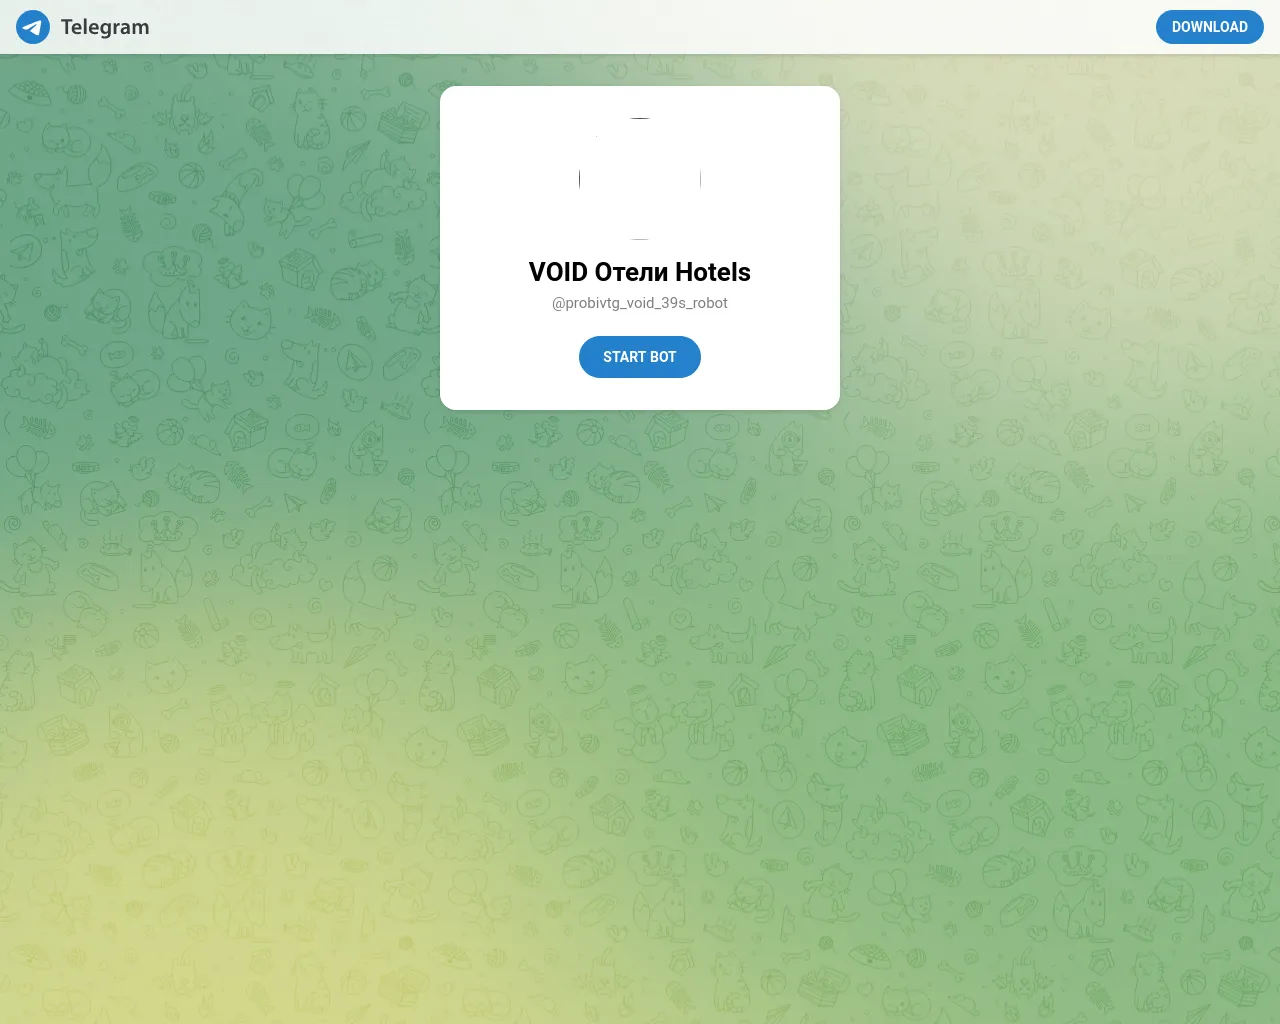Click the bot profile avatar image
The image size is (1280, 1024).
pyautogui.click(x=640, y=179)
